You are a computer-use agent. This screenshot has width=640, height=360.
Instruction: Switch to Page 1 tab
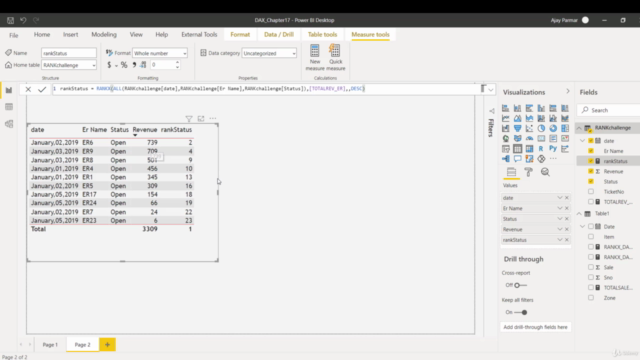50,345
